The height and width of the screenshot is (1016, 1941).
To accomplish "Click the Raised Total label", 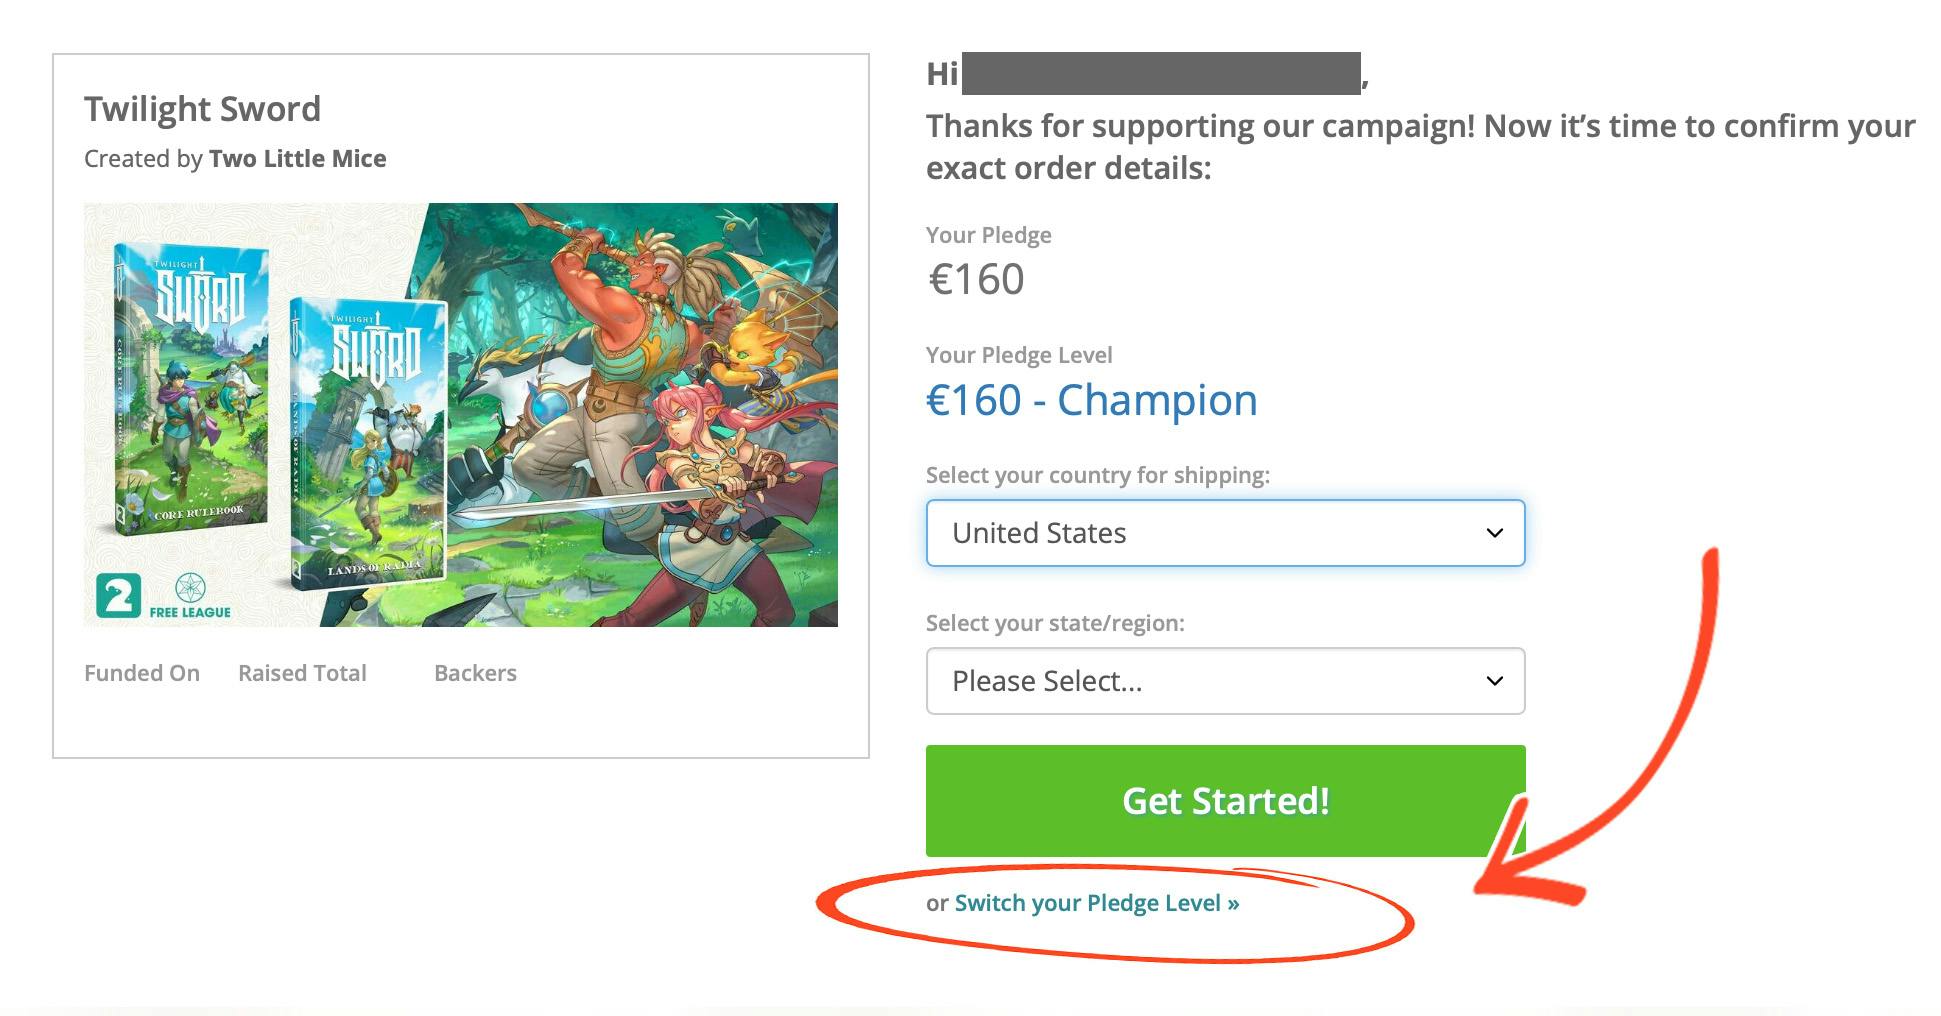I will (x=302, y=673).
